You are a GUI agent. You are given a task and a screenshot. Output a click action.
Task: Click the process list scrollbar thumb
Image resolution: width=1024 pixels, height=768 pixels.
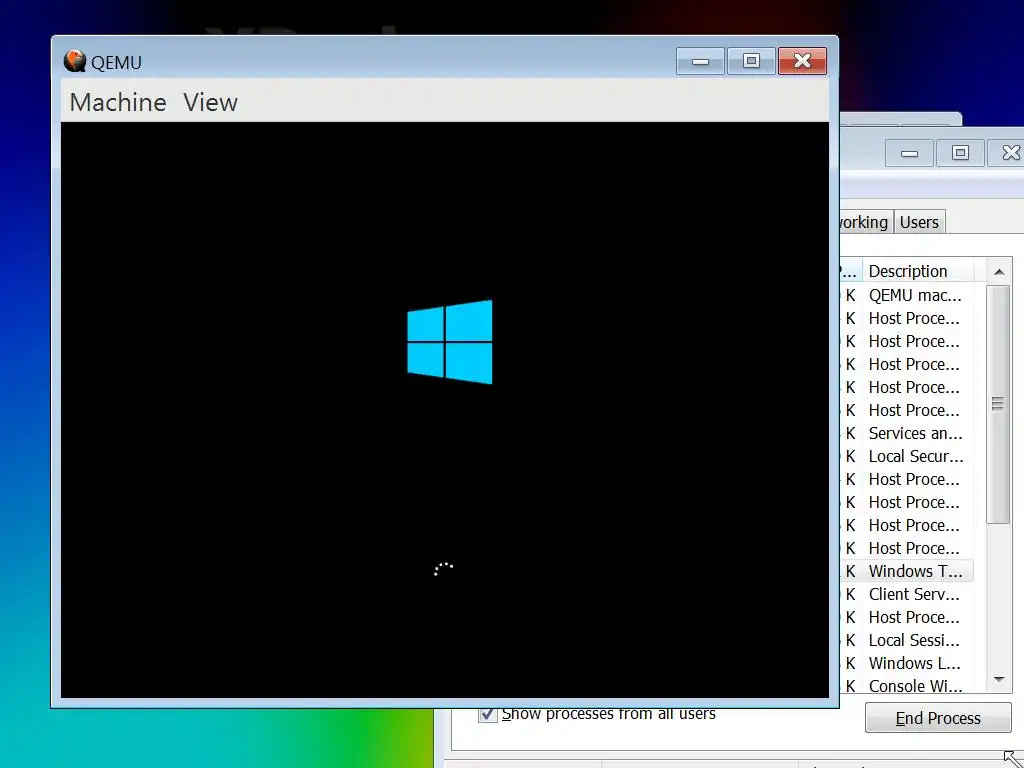(998, 404)
